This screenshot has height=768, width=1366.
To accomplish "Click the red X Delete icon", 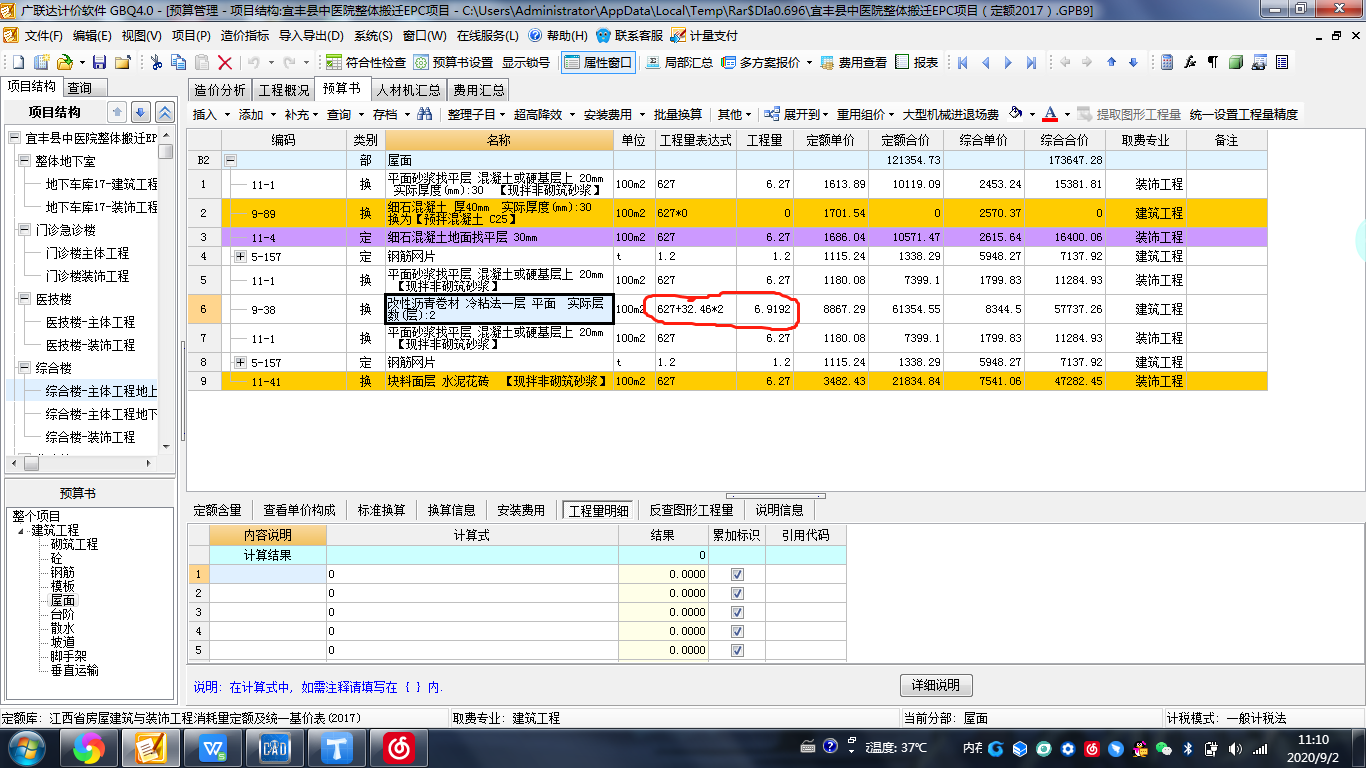I will tap(225, 62).
